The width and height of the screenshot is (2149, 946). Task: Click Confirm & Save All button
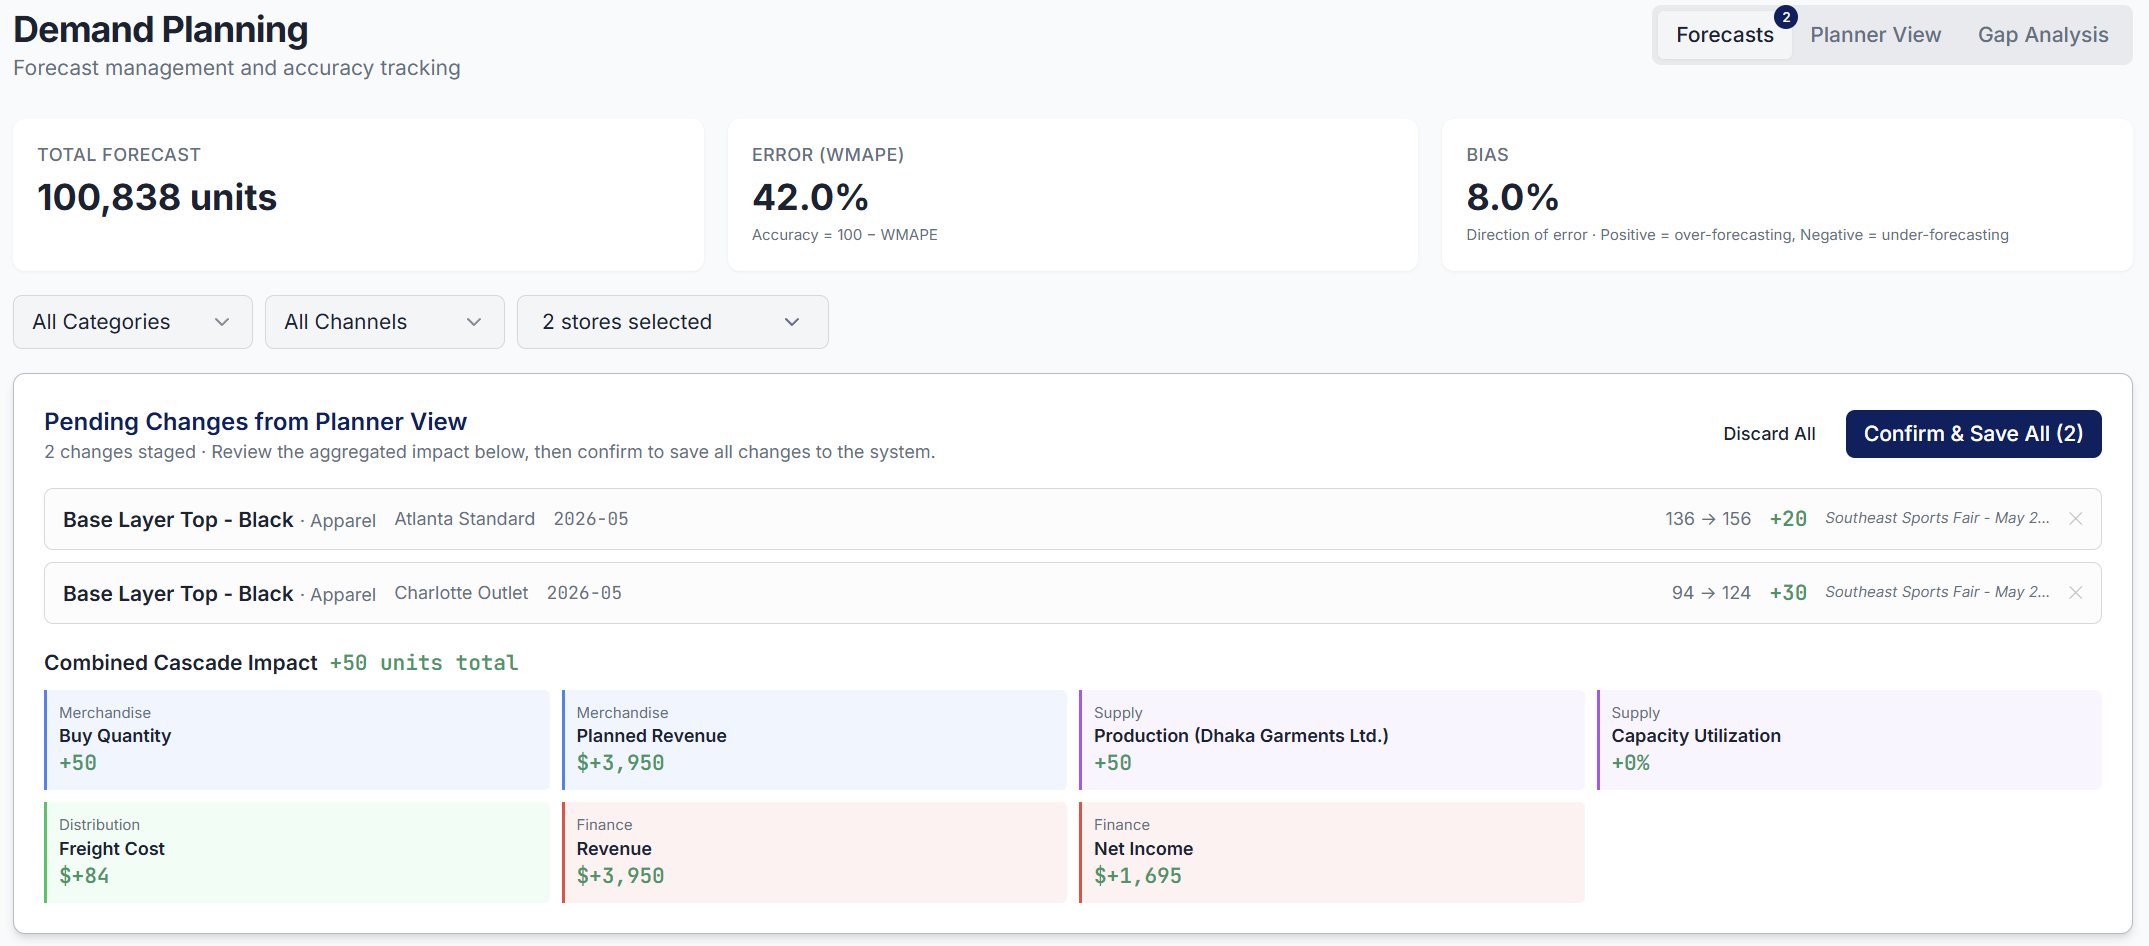(x=1973, y=433)
